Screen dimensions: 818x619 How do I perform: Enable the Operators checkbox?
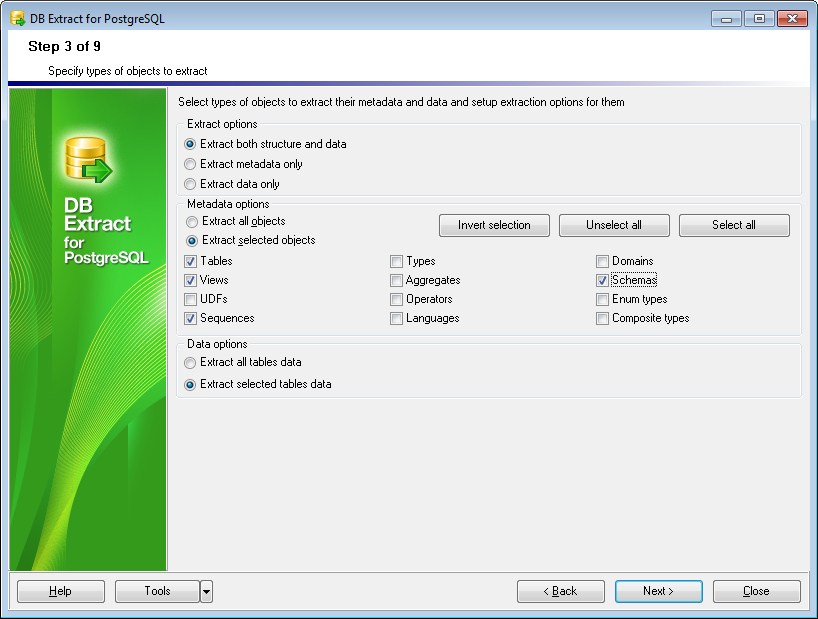tap(396, 299)
